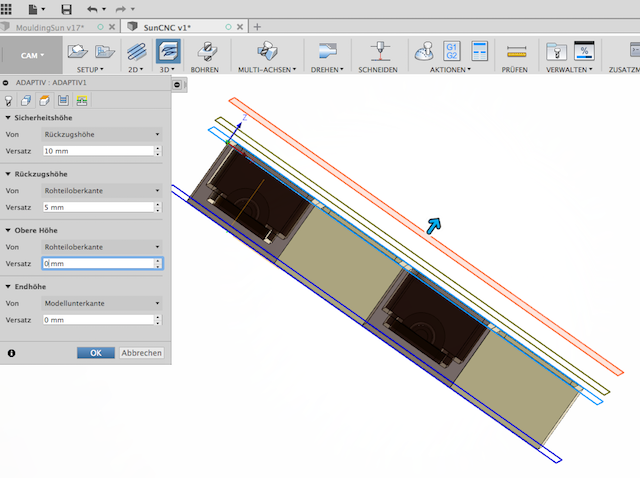Click Endhöhe Versatz 0 mm field
Screen dimensions: 640x478
point(98,320)
